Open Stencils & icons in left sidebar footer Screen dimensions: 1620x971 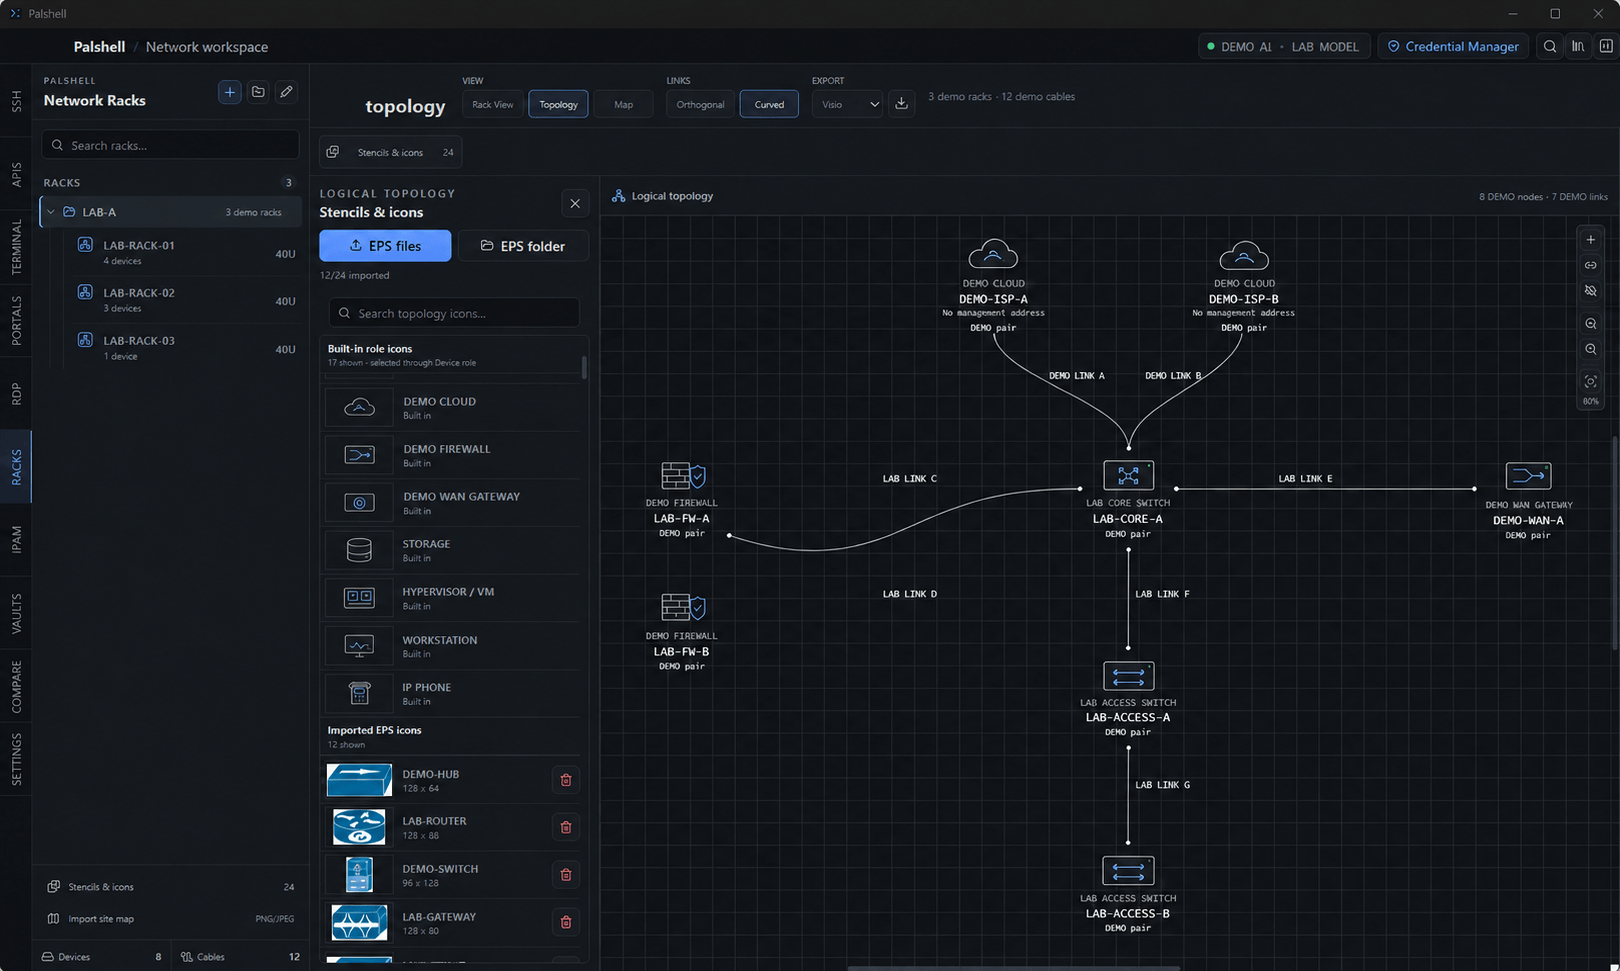(x=171, y=887)
